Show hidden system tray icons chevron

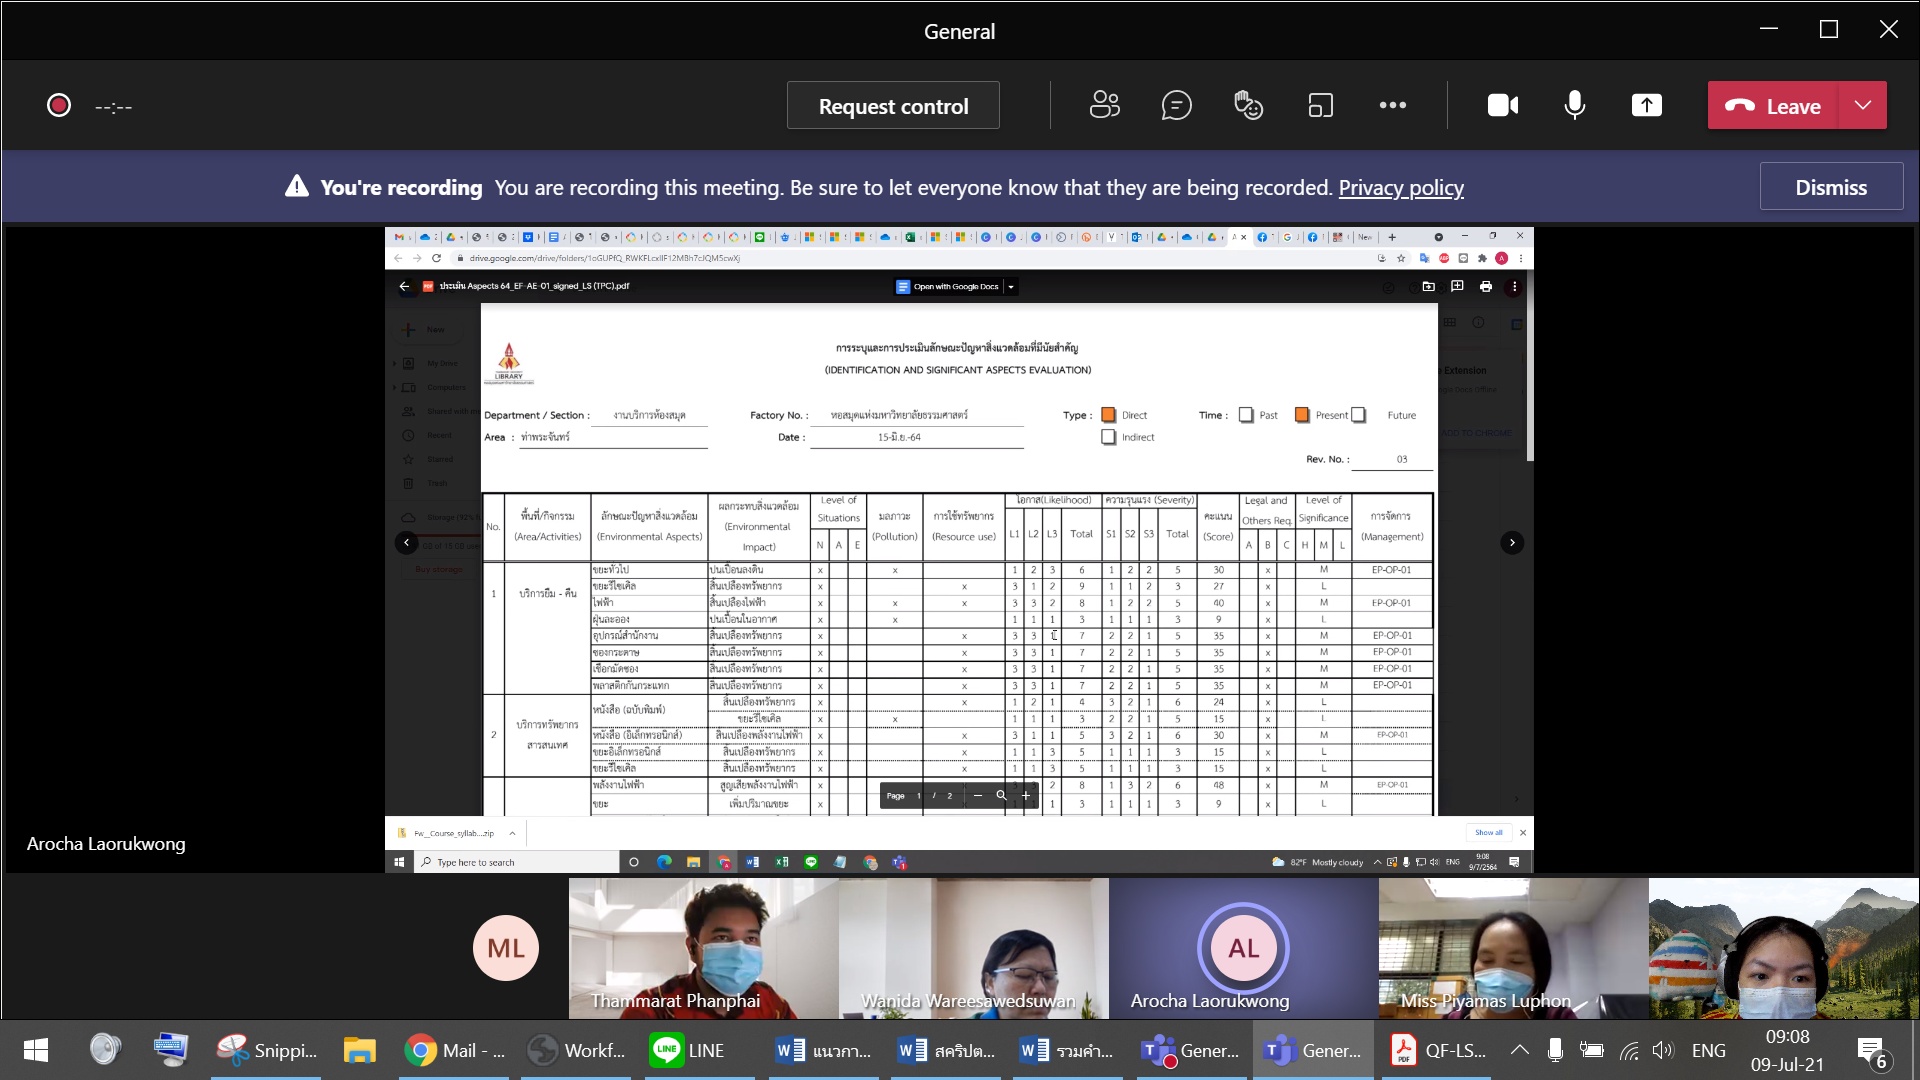tap(1519, 1050)
